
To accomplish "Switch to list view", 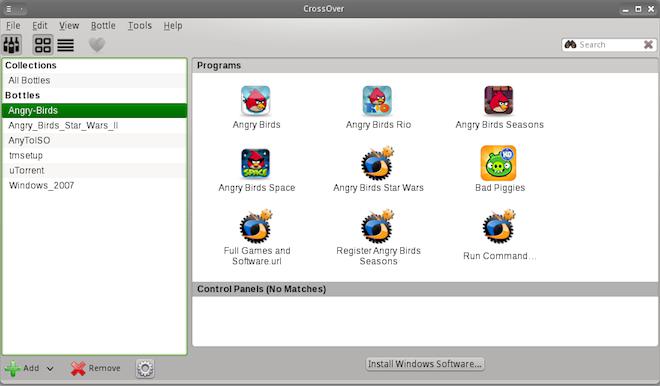I will (66, 45).
